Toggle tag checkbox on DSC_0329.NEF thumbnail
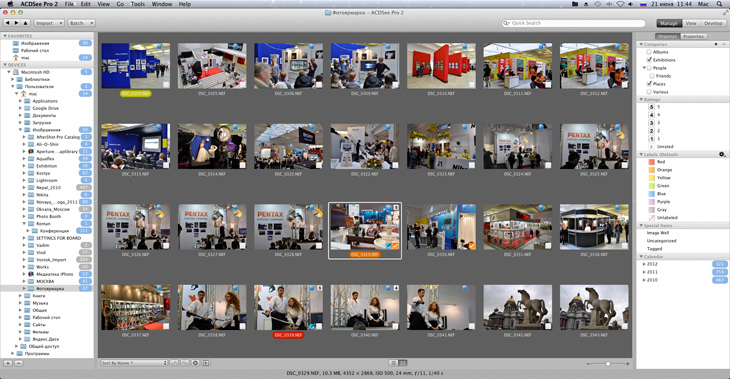The image size is (730, 379). click(395, 245)
